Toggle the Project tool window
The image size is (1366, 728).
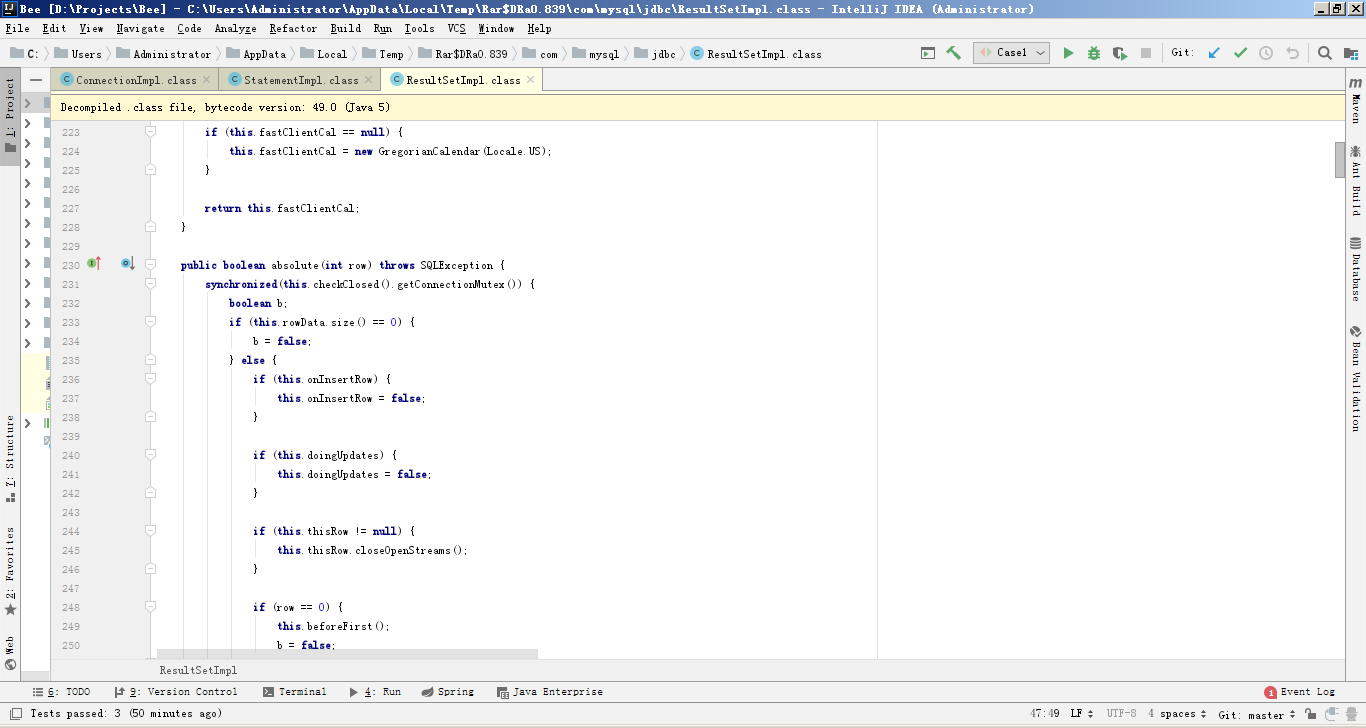[10, 114]
